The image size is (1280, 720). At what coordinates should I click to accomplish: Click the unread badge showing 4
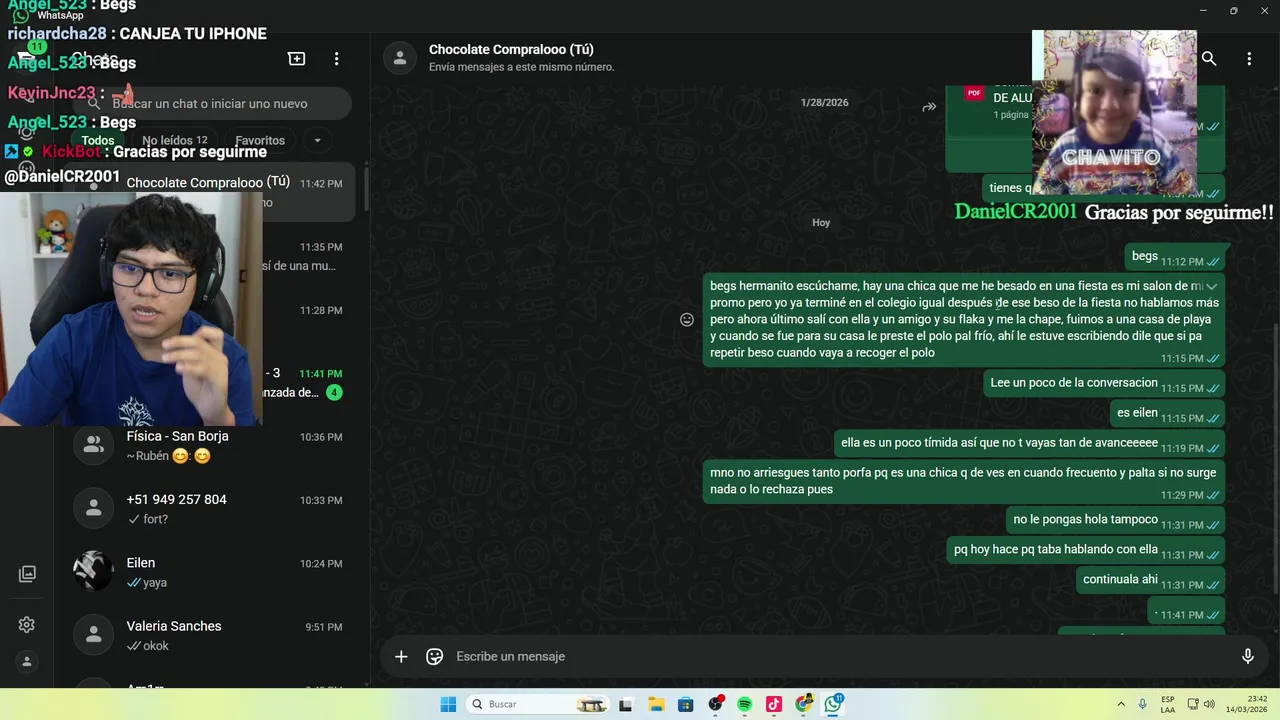coord(334,392)
